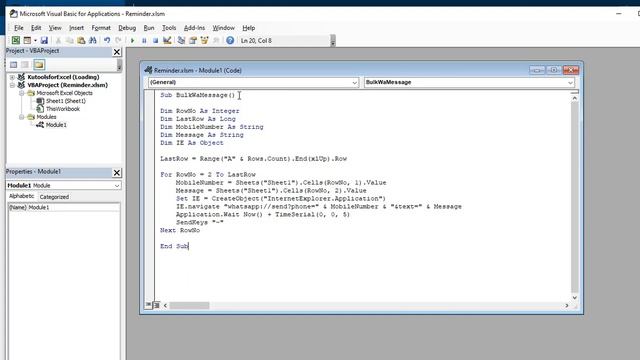The image size is (640, 360).
Task: Close the Project - VBAProject pane
Action: pyautogui.click(x=117, y=52)
